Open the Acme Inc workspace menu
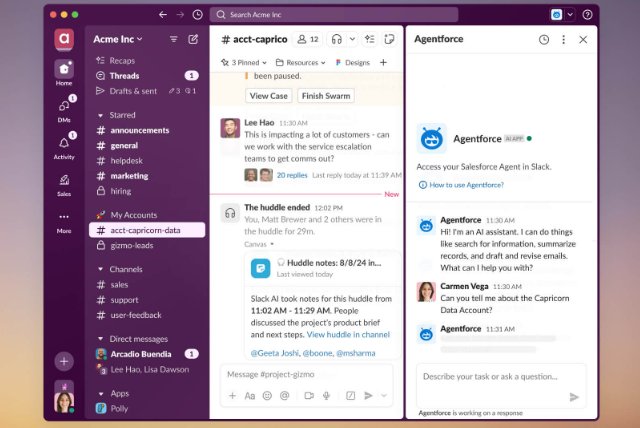 click(118, 39)
